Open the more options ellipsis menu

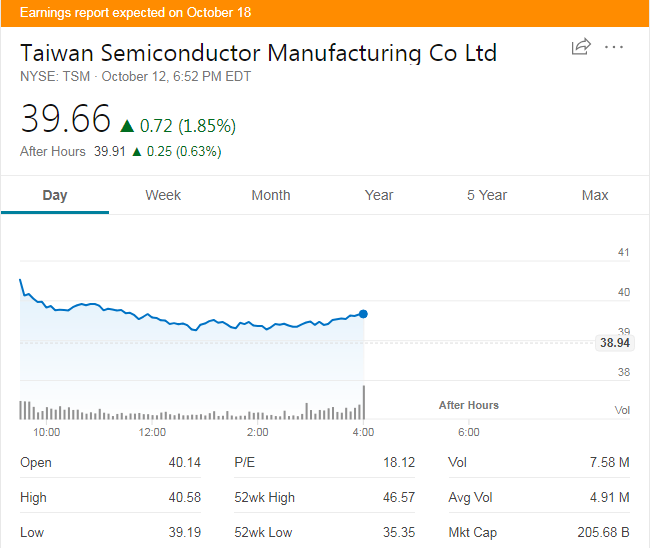(614, 47)
